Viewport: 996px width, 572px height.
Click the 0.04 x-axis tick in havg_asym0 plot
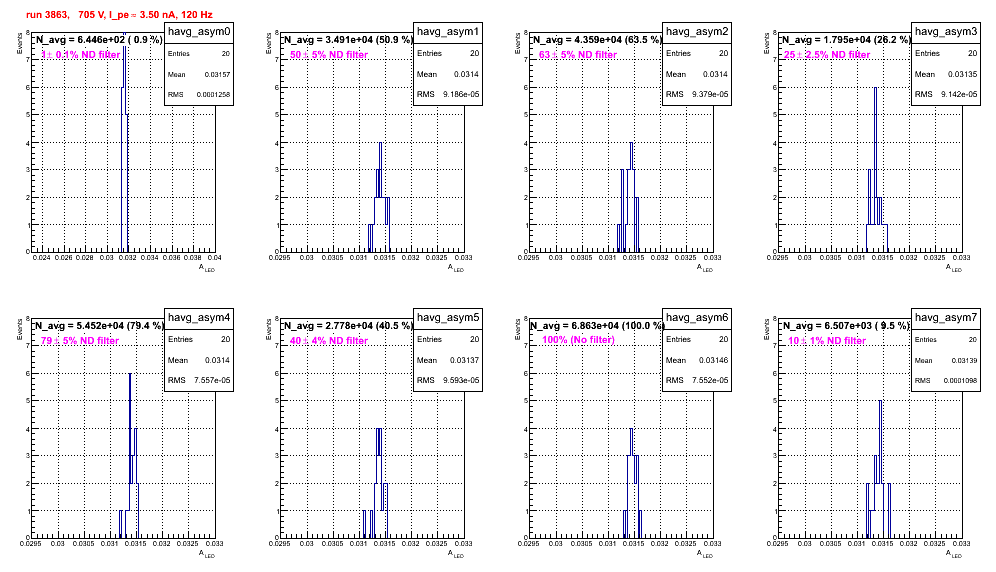tap(214, 257)
